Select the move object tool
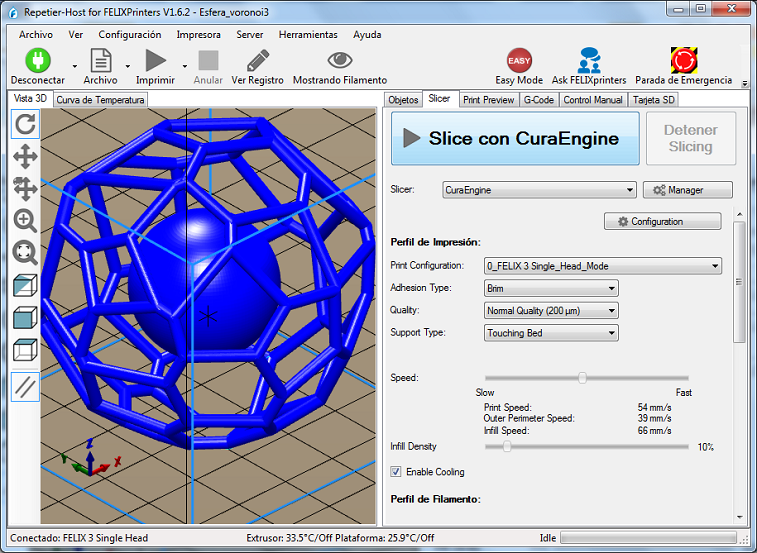The image size is (757, 553). [x=25, y=188]
